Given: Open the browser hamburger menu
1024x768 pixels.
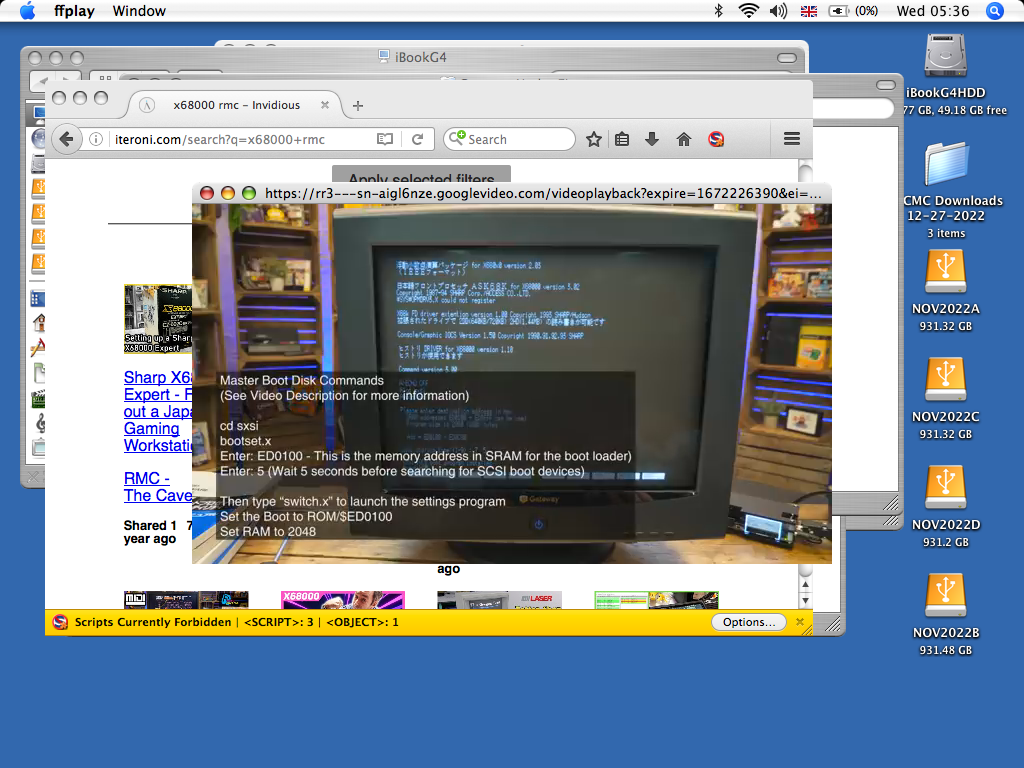Looking at the screenshot, I should pyautogui.click(x=792, y=139).
